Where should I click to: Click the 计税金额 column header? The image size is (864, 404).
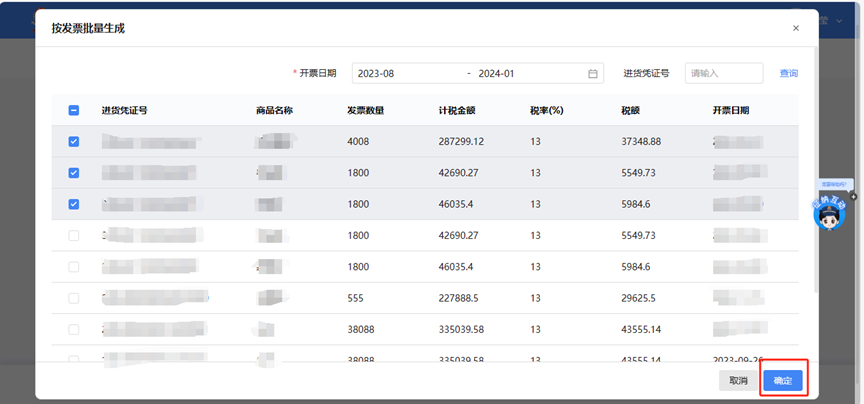pyautogui.click(x=457, y=110)
